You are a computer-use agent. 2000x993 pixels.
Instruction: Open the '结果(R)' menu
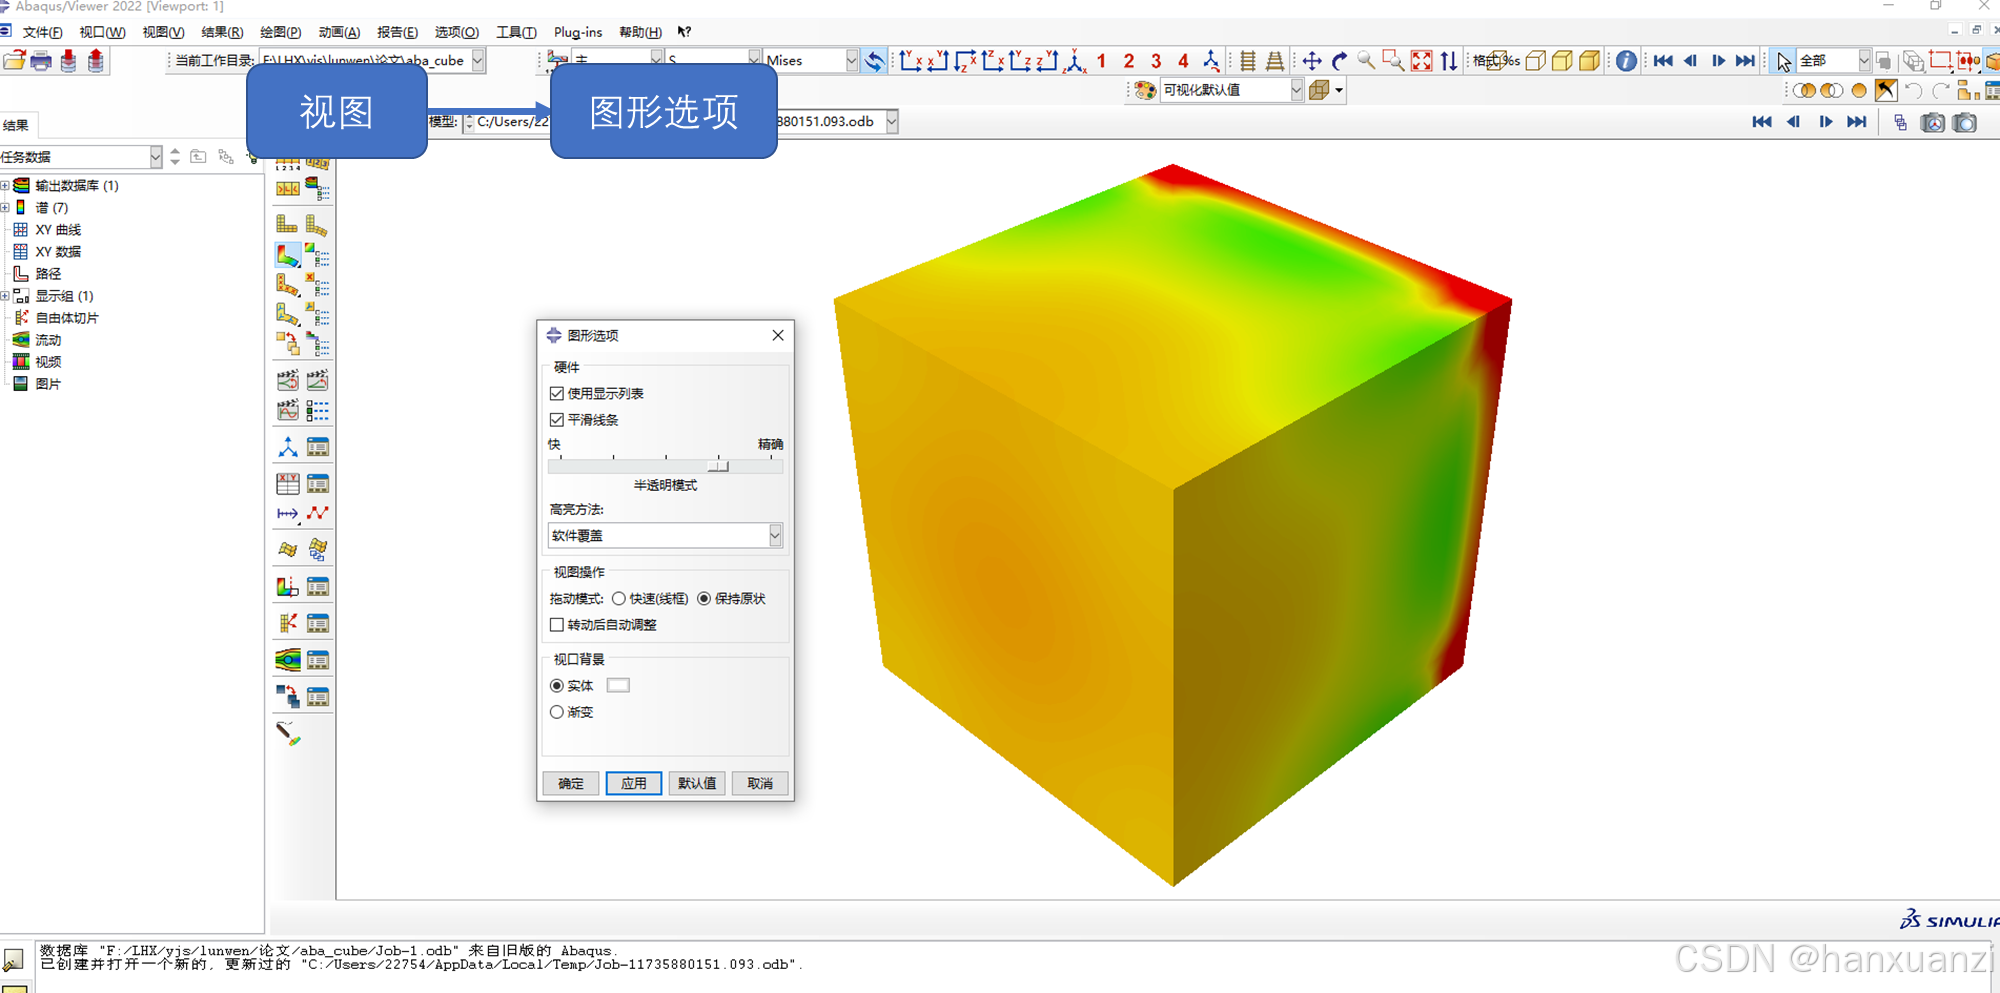222,32
